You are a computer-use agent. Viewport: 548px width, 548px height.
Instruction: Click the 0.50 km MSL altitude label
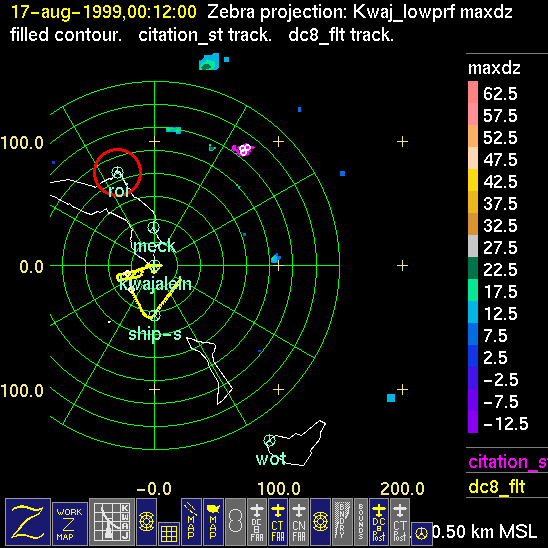(484, 532)
